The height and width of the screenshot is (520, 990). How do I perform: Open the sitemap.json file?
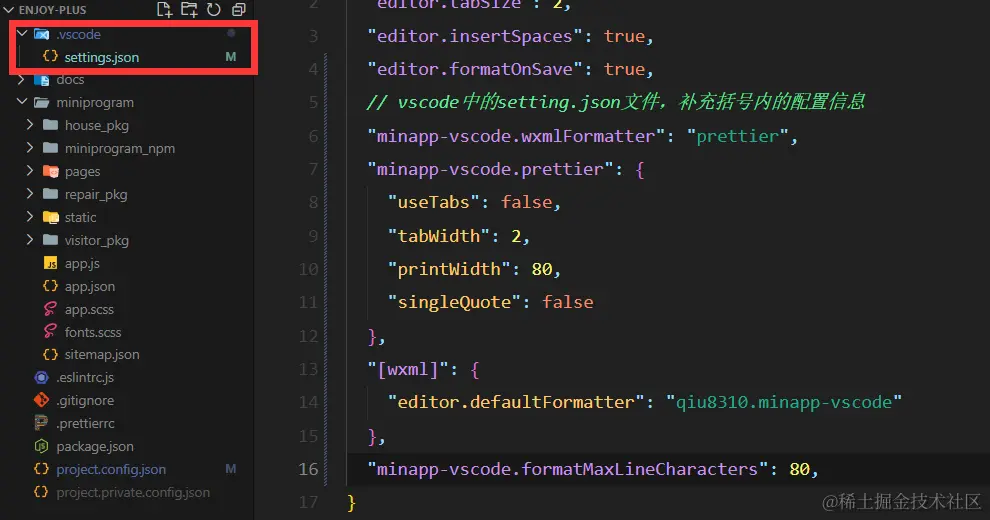(102, 355)
